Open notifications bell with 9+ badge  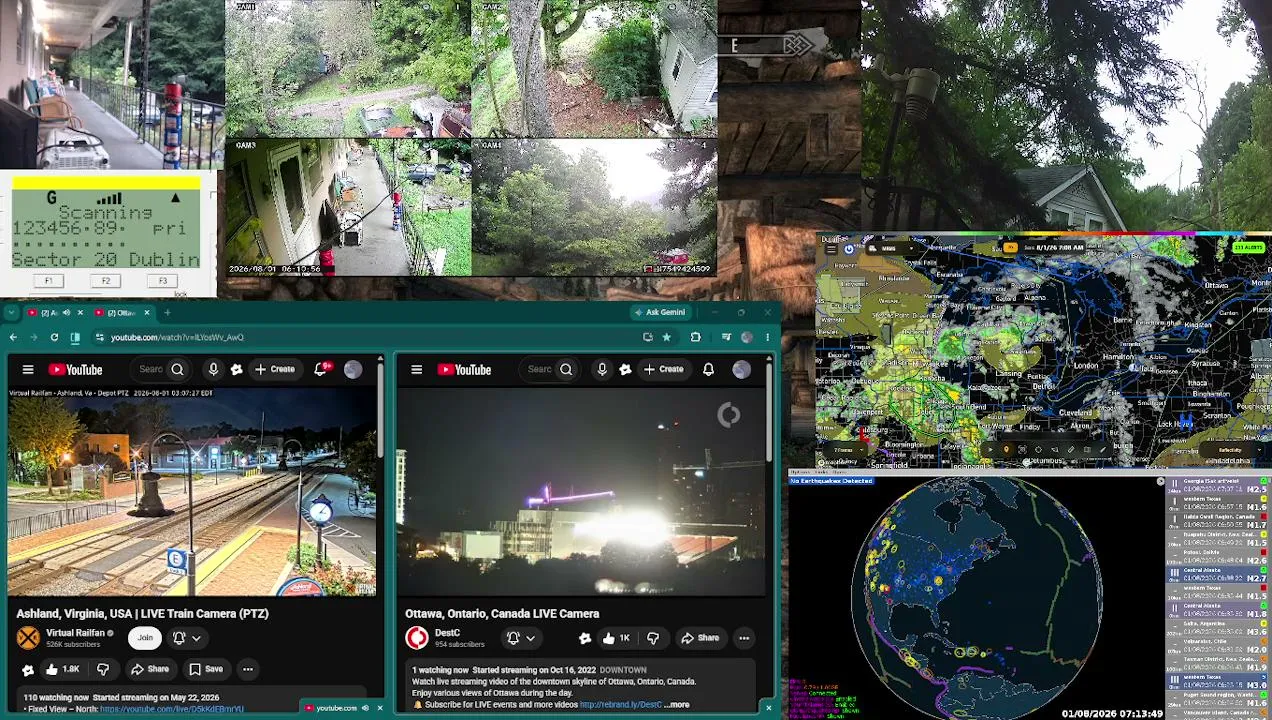click(322, 370)
